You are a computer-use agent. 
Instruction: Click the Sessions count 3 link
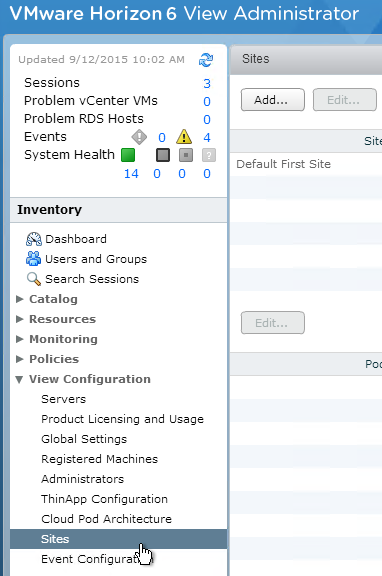click(x=207, y=83)
